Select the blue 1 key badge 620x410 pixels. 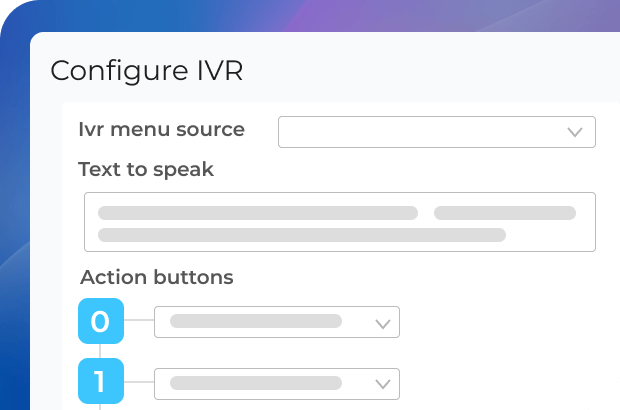click(x=100, y=381)
